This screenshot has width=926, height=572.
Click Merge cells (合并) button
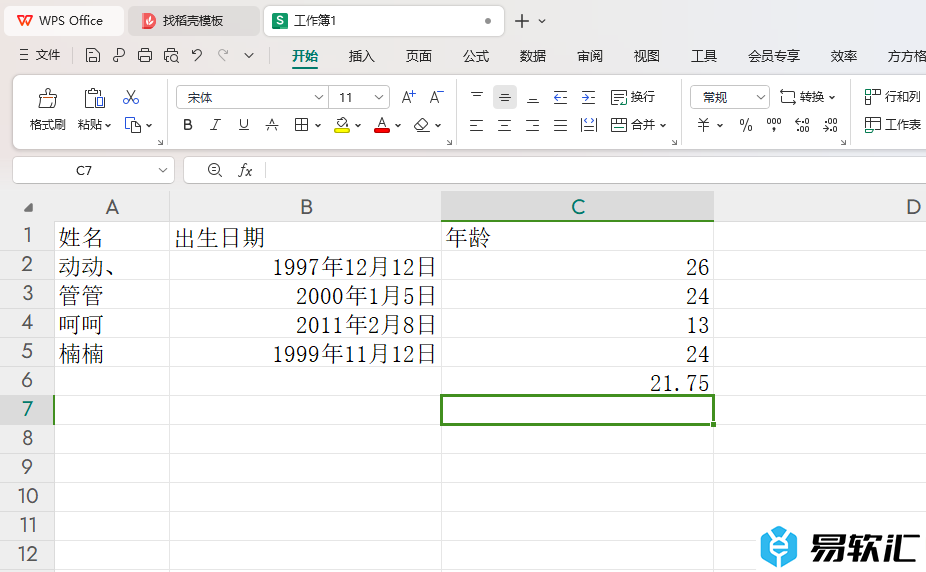(632, 125)
